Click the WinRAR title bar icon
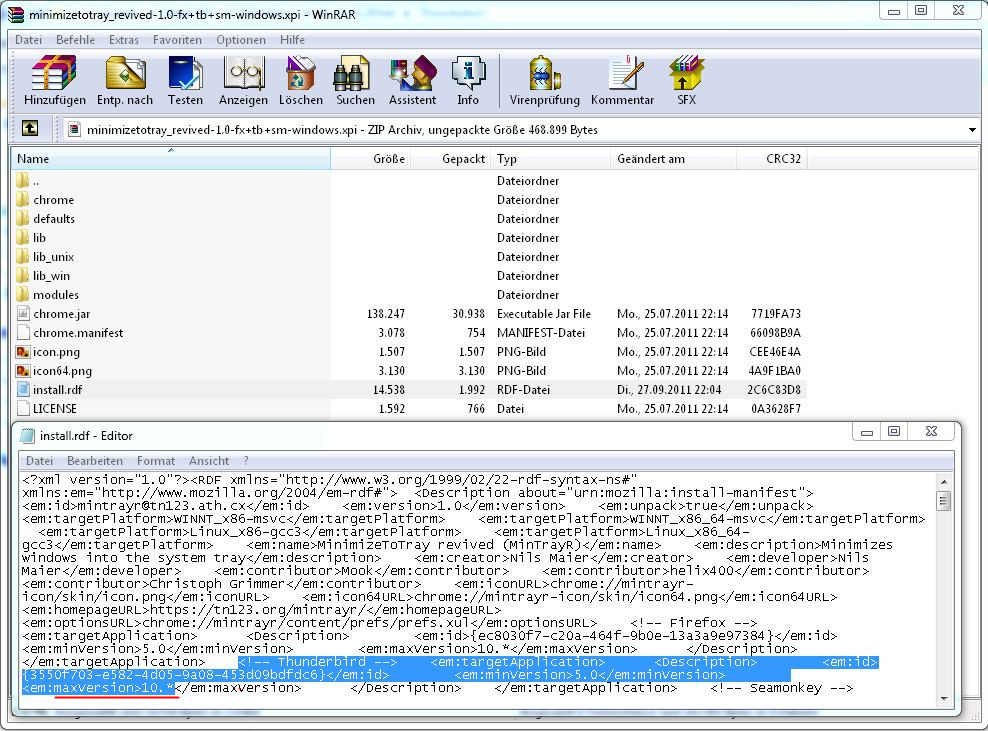This screenshot has height=731, width=988. click(16, 14)
